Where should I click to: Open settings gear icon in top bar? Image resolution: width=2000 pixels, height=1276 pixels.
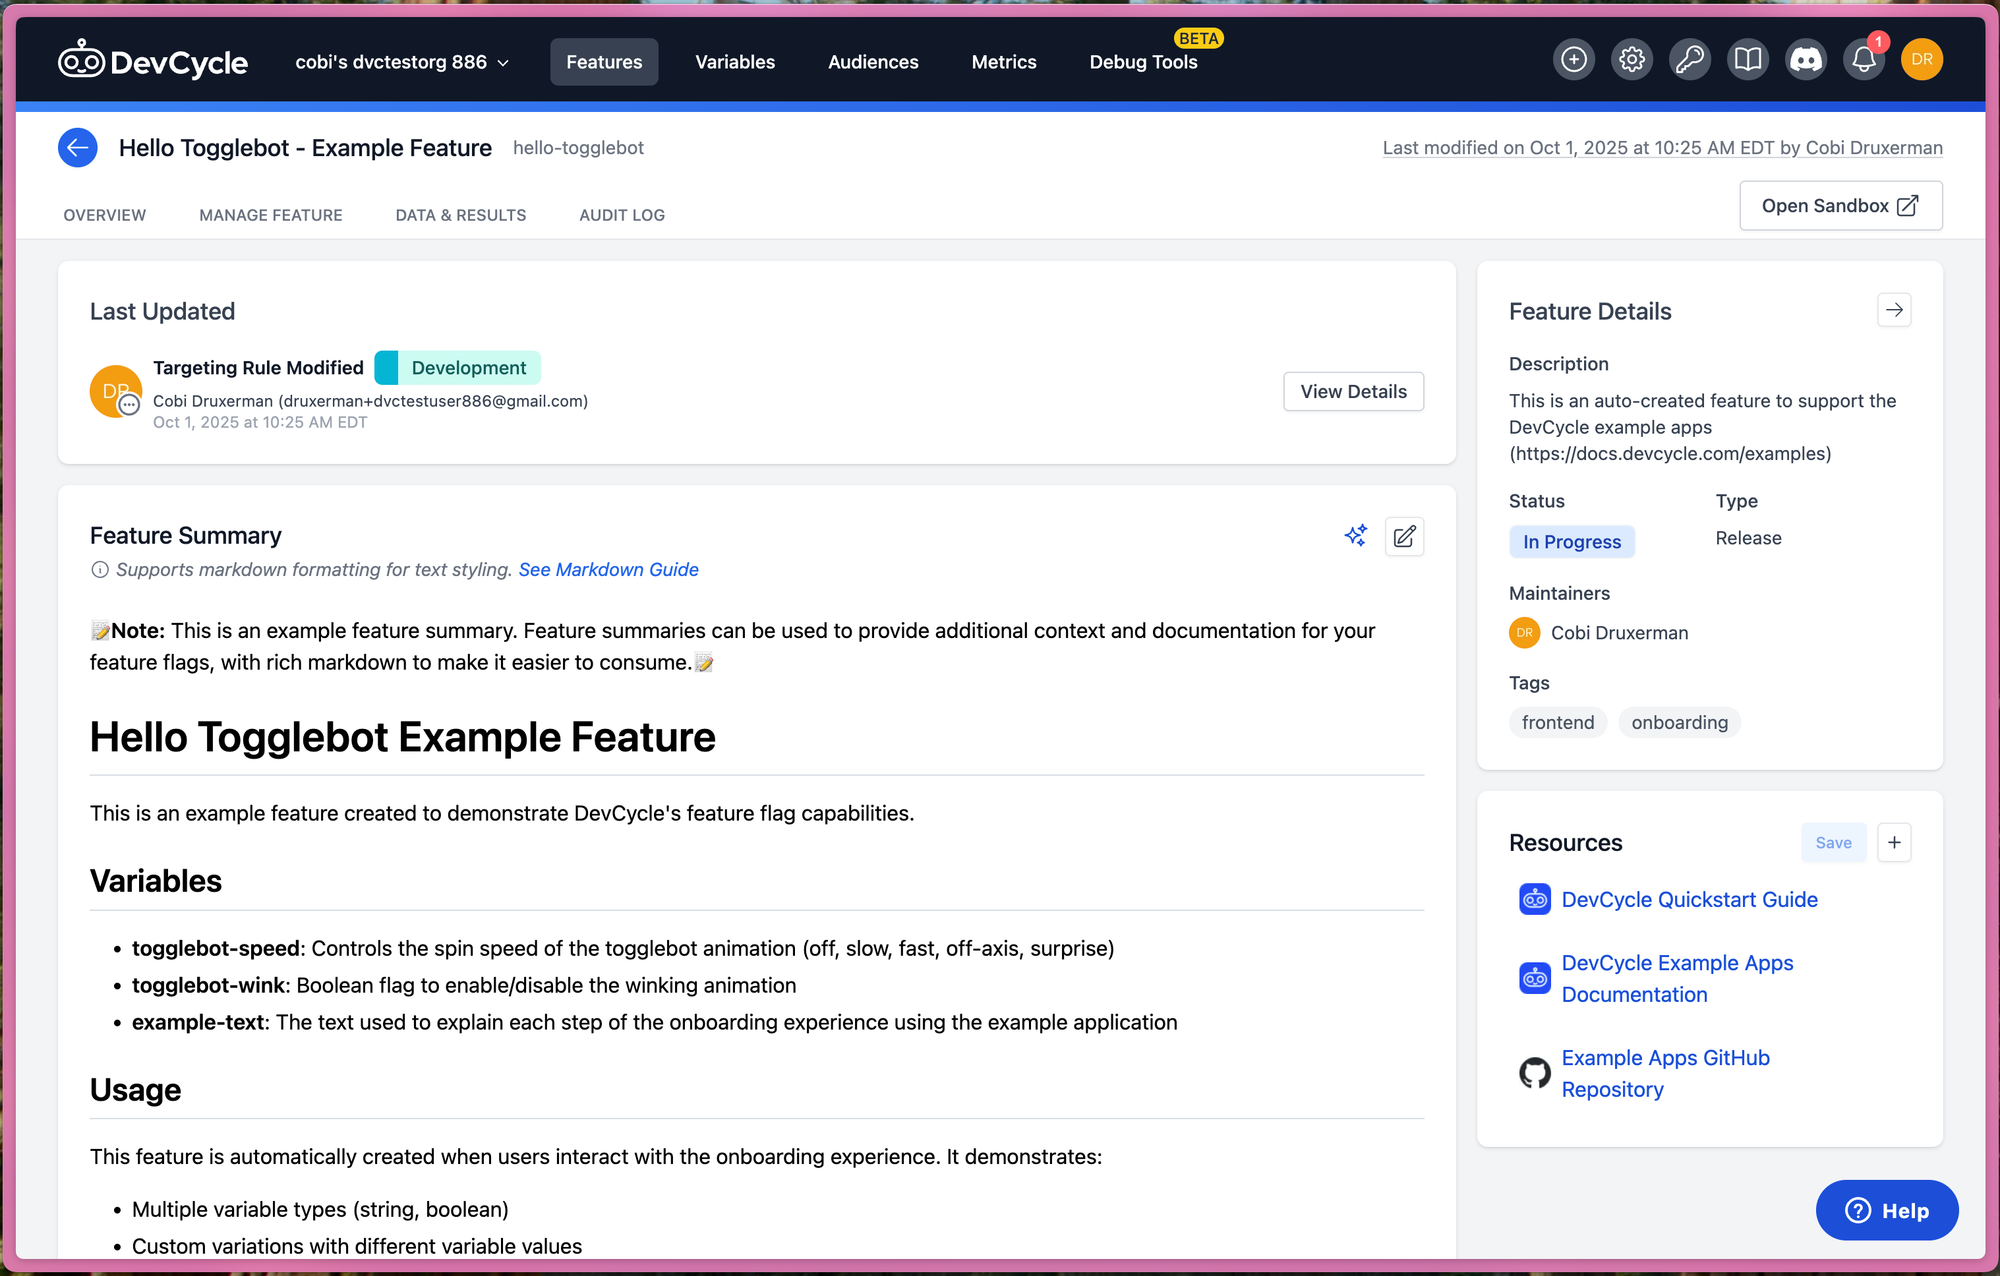[x=1631, y=60]
